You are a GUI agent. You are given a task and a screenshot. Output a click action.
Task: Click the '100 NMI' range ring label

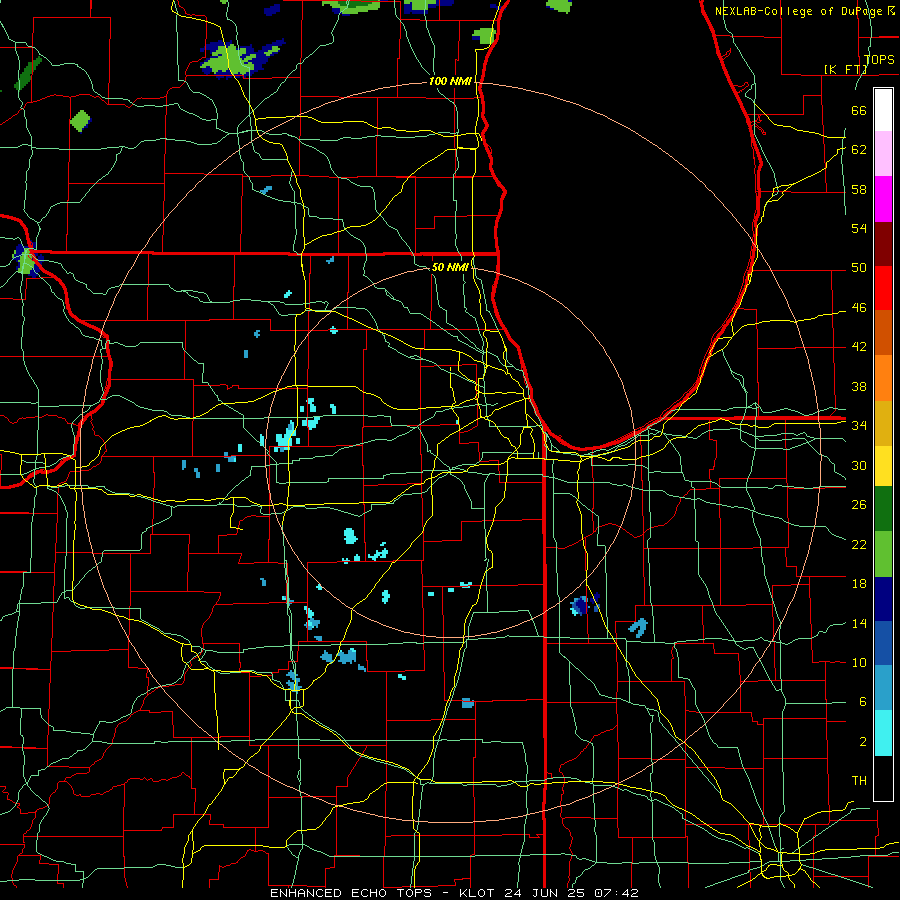[x=450, y=82]
